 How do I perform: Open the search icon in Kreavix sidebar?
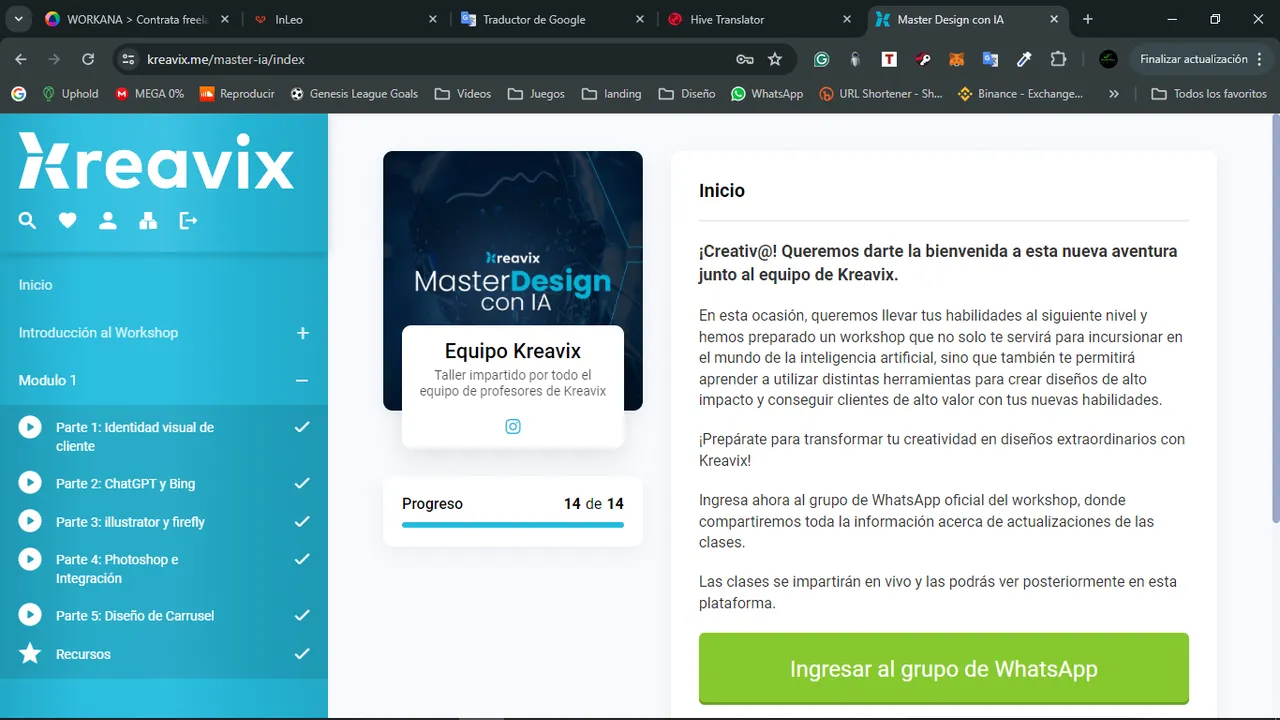[27, 221]
